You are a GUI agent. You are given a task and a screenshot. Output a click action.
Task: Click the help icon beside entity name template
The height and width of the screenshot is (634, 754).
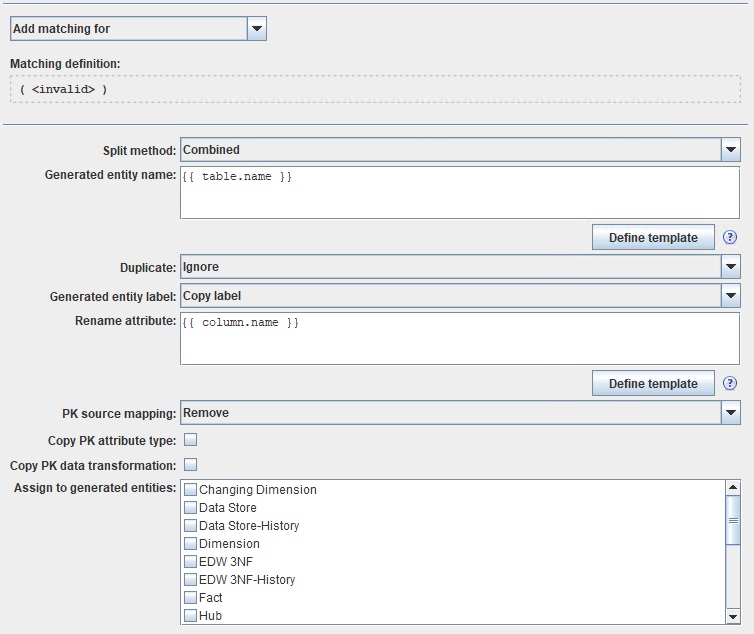point(730,238)
